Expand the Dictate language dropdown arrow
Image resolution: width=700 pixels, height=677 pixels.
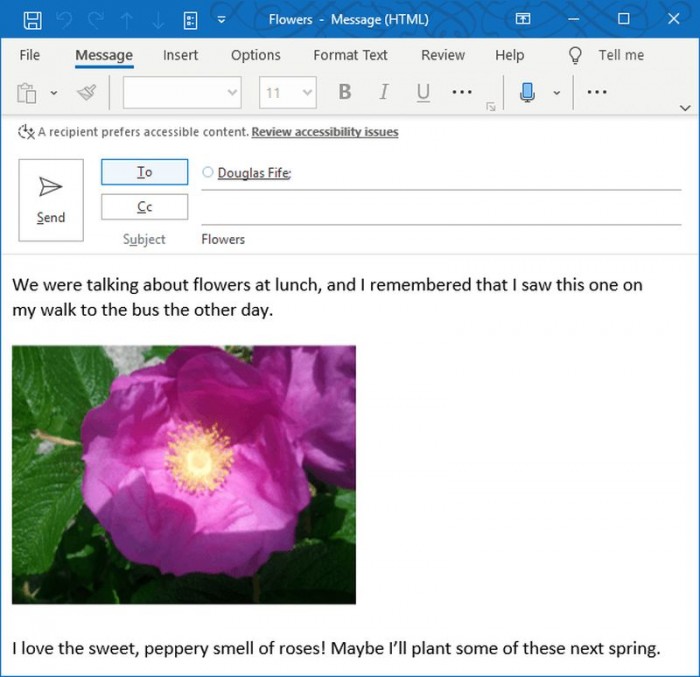click(x=557, y=93)
